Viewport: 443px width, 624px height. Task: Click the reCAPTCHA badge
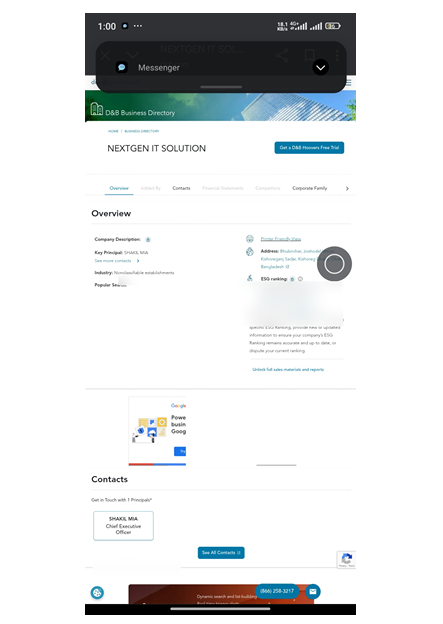[x=346, y=560]
